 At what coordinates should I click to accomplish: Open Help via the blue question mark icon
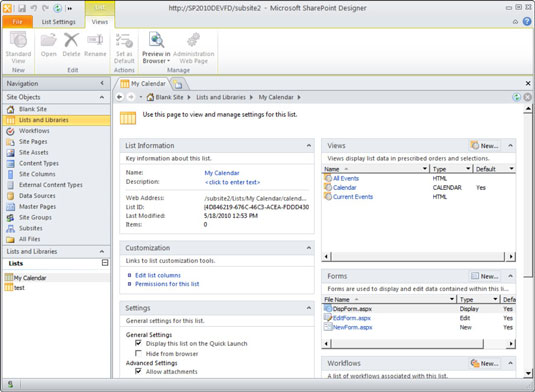click(x=527, y=21)
